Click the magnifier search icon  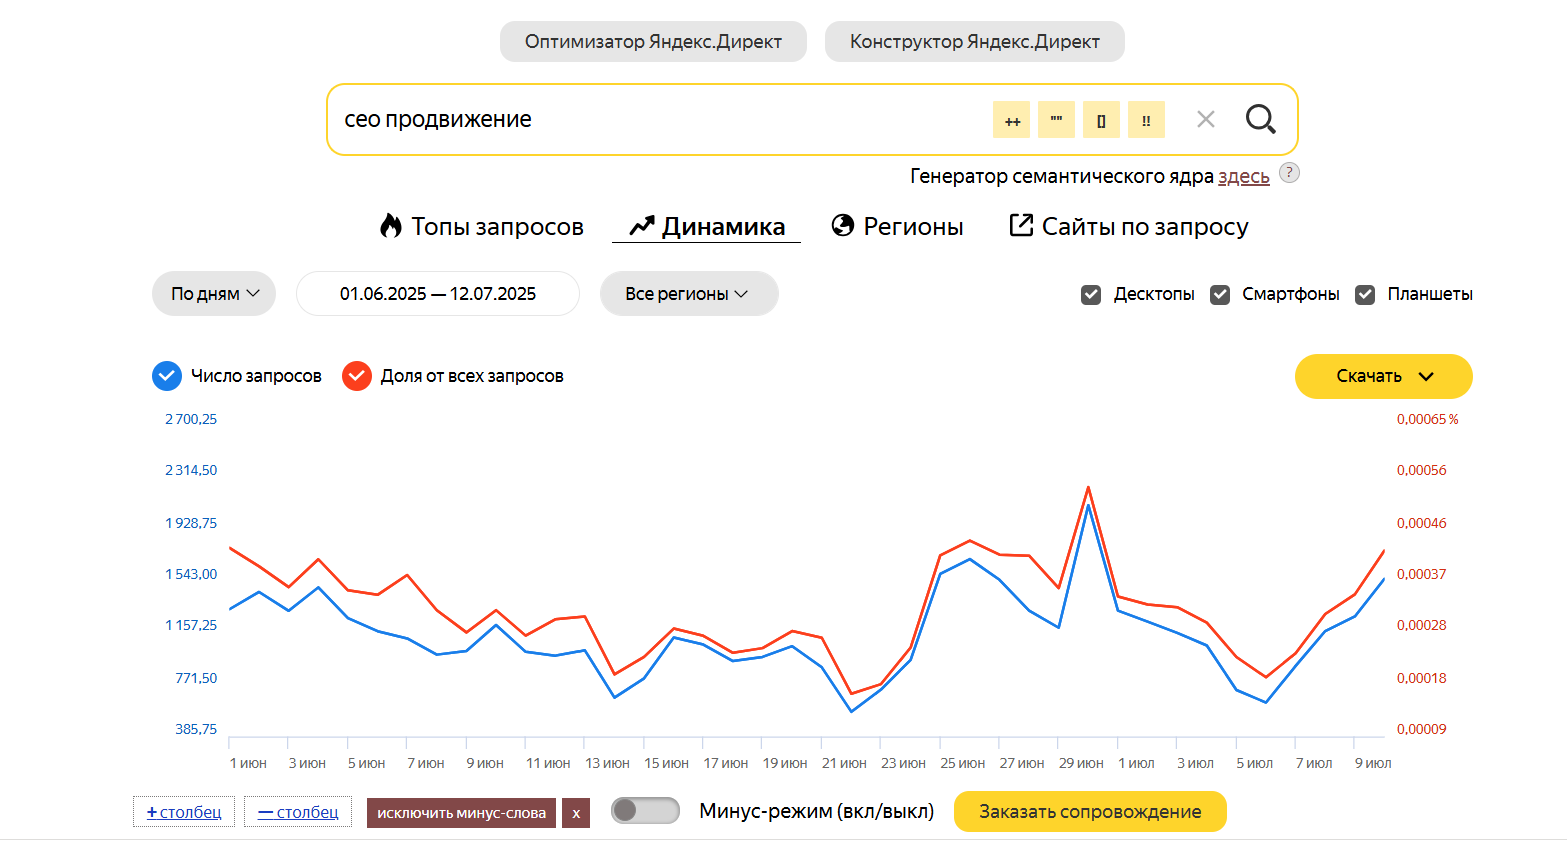coord(1260,119)
